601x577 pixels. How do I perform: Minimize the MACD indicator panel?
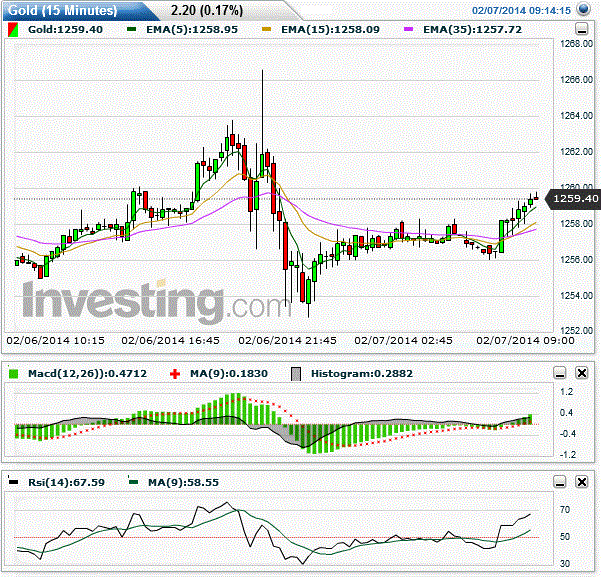pyautogui.click(x=560, y=373)
